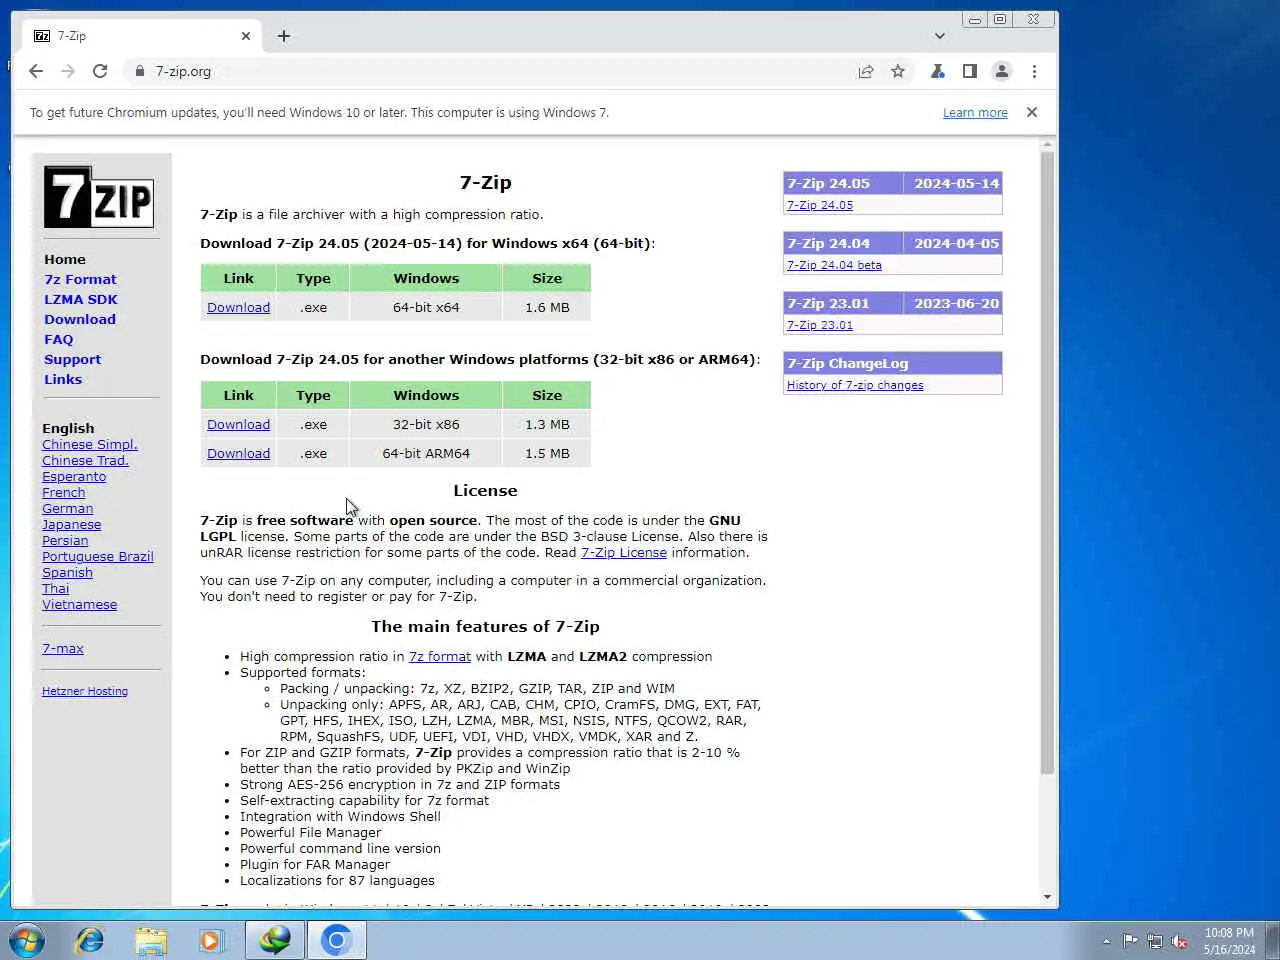Screen dimensions: 1280x960
Task: Open the 7-max link
Action: click(x=63, y=649)
